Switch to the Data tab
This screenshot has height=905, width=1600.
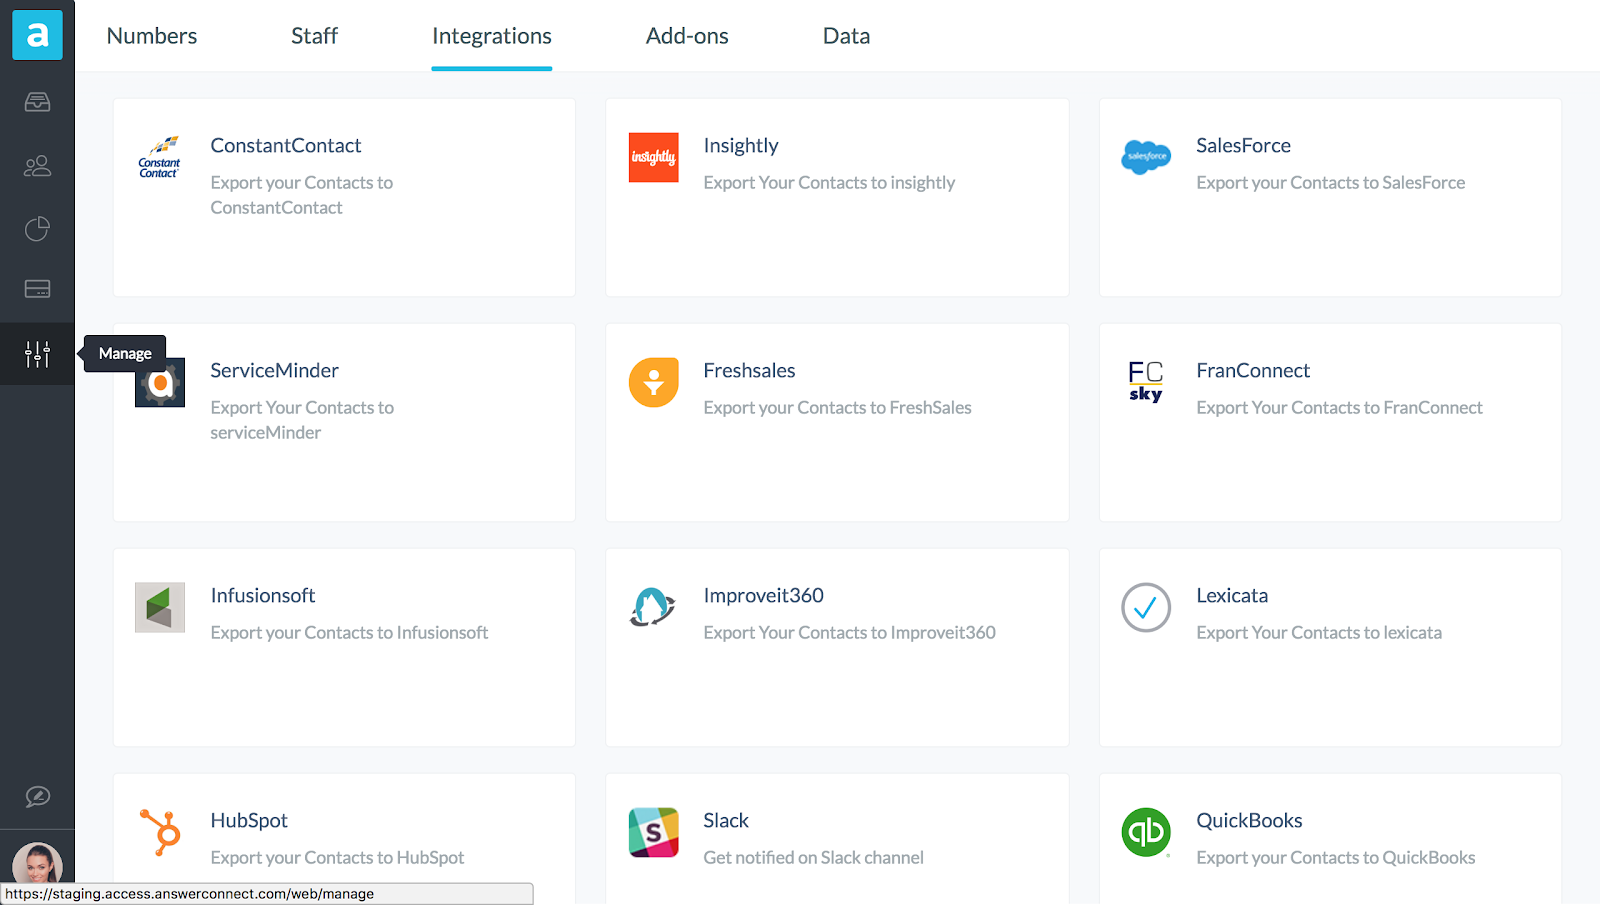(846, 36)
